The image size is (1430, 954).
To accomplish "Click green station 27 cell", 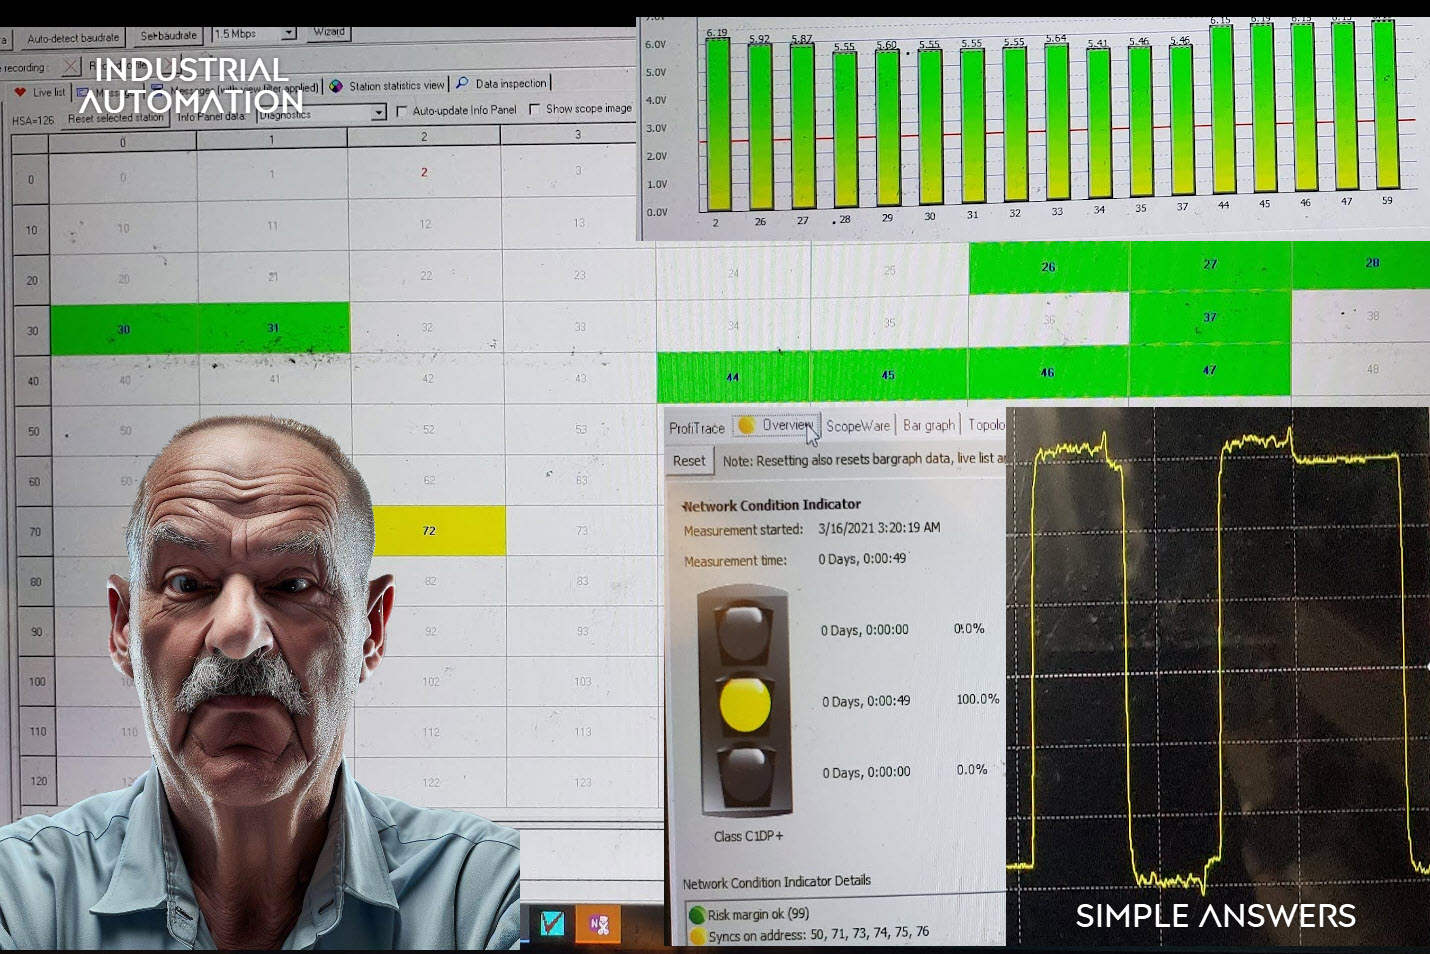I will coord(1210,265).
